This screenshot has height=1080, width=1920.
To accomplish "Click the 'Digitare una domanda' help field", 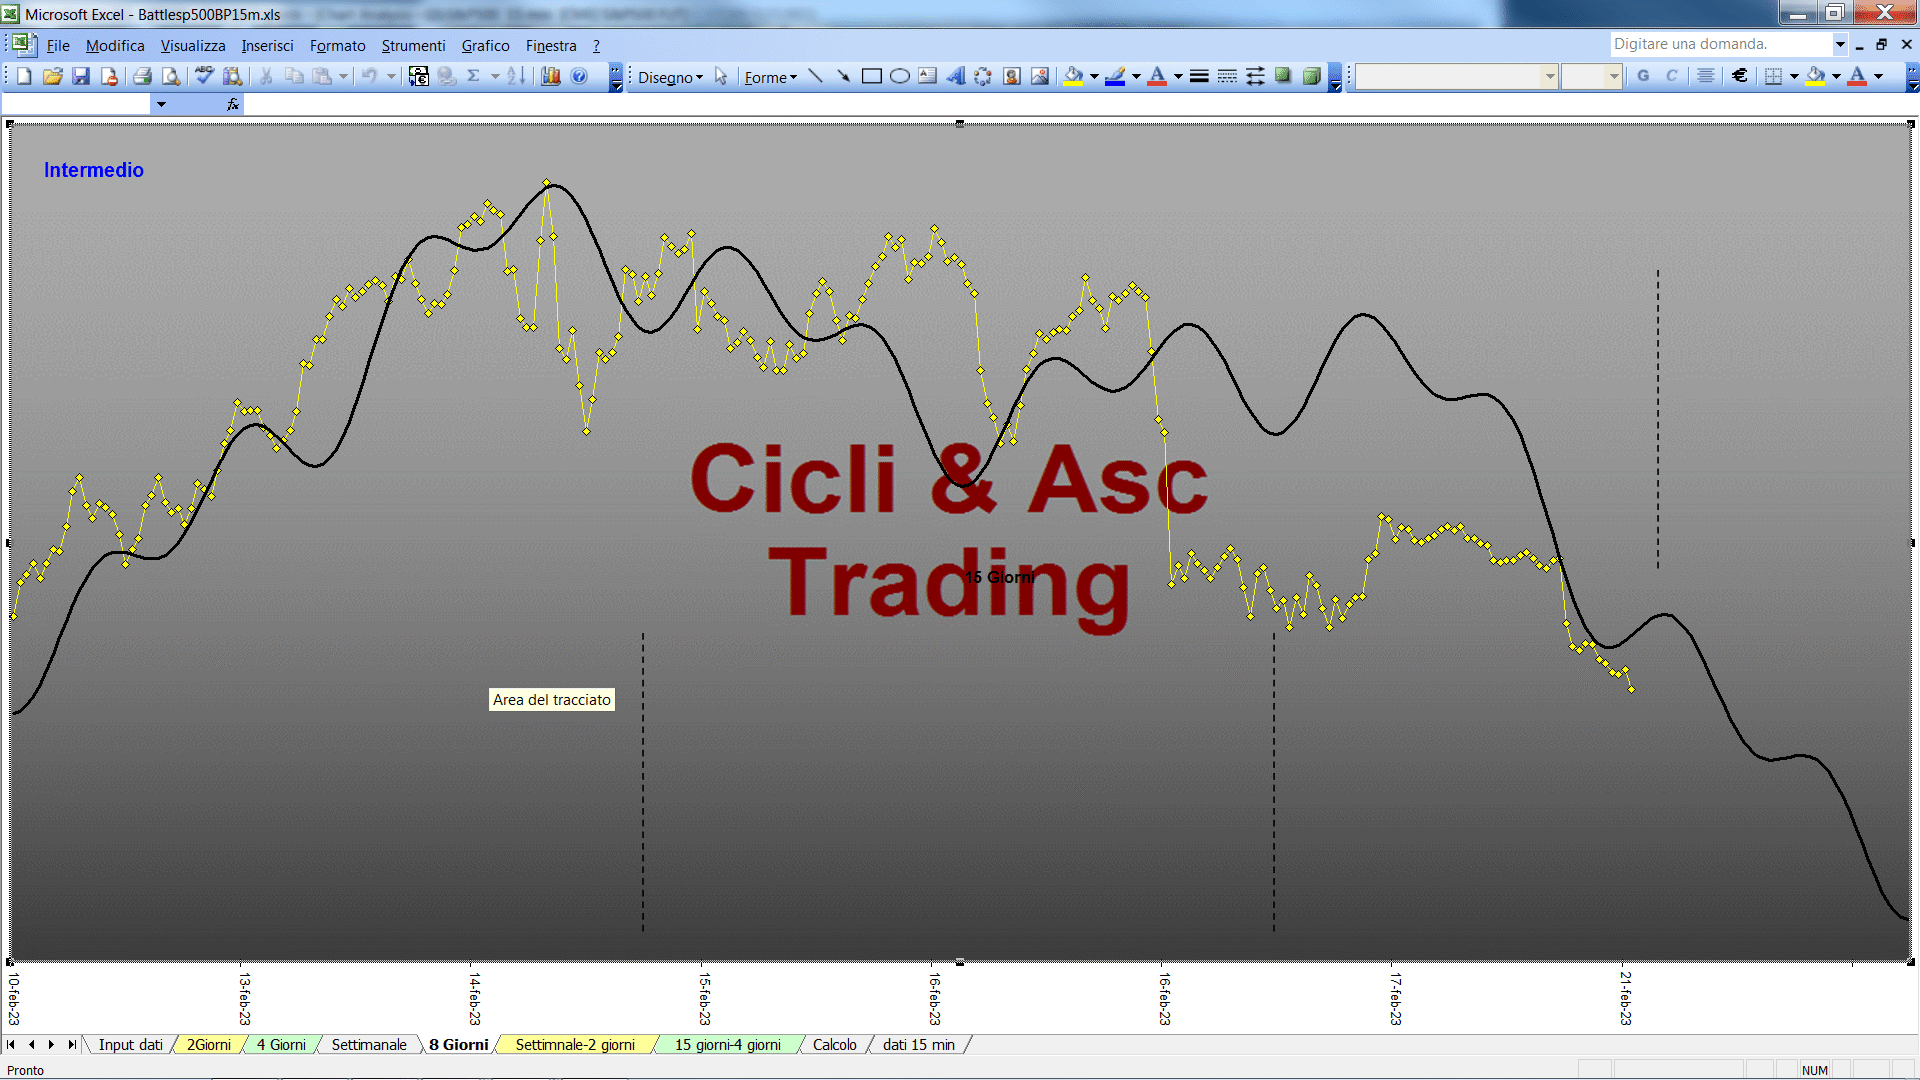I will [x=1720, y=44].
